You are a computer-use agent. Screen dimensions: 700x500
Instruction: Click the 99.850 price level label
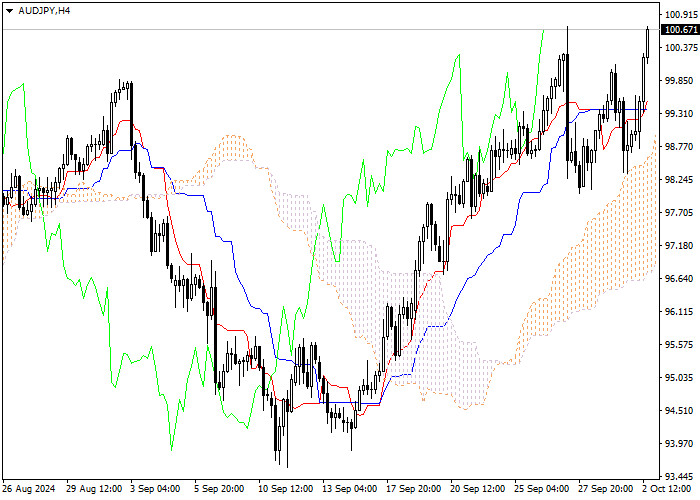pos(679,81)
